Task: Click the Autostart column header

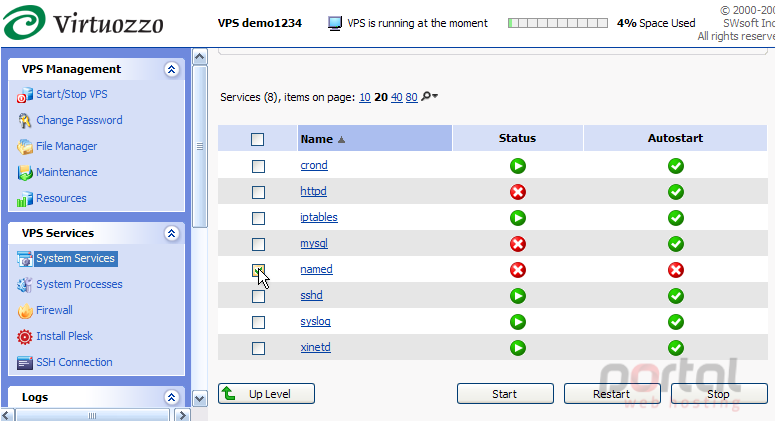Action: (x=675, y=138)
